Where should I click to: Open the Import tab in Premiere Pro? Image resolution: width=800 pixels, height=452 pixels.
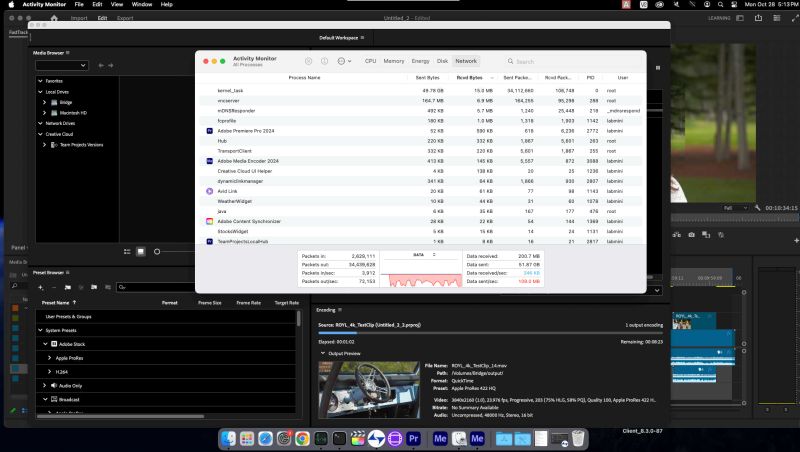(79, 18)
